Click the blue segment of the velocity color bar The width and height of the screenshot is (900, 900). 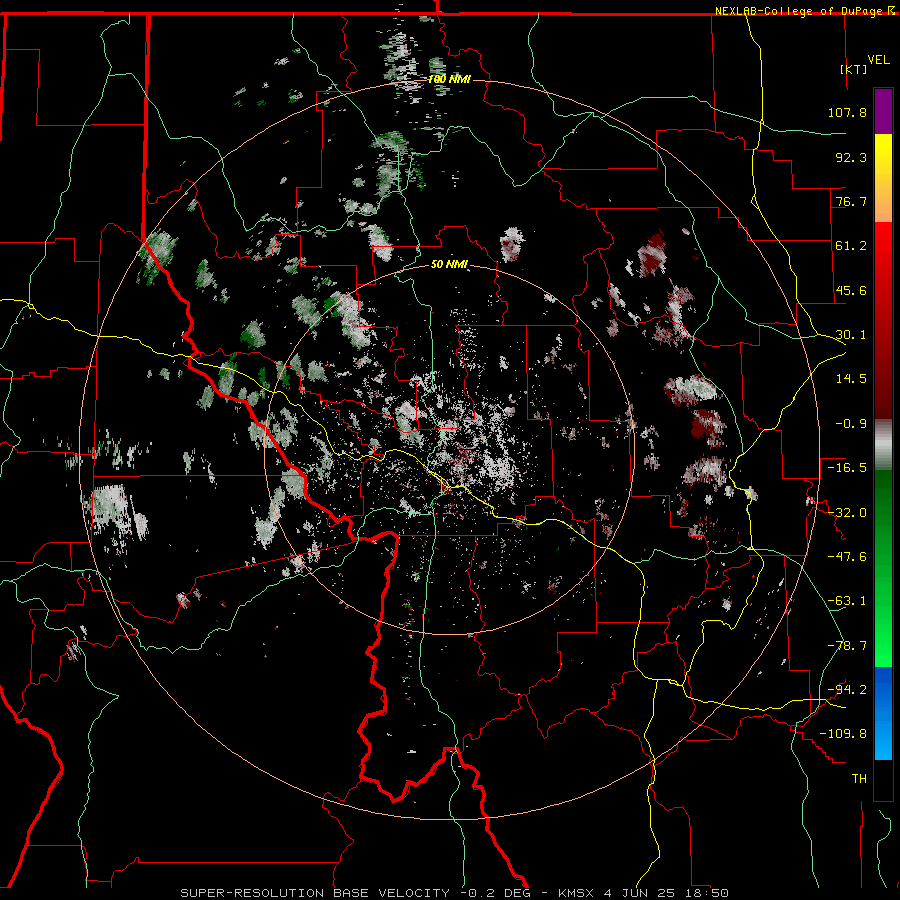pos(883,713)
